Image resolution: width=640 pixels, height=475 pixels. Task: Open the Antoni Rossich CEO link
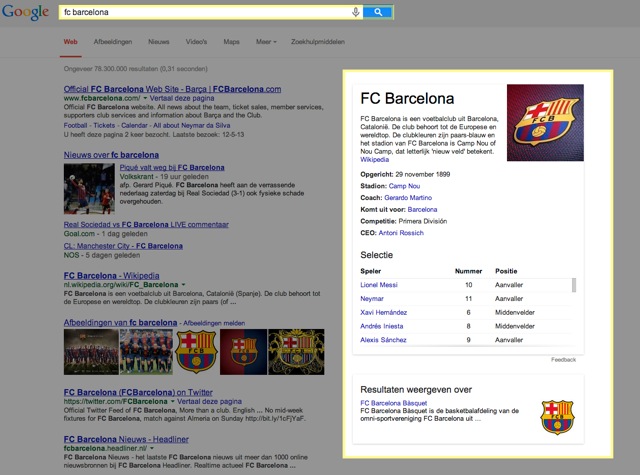coord(401,233)
